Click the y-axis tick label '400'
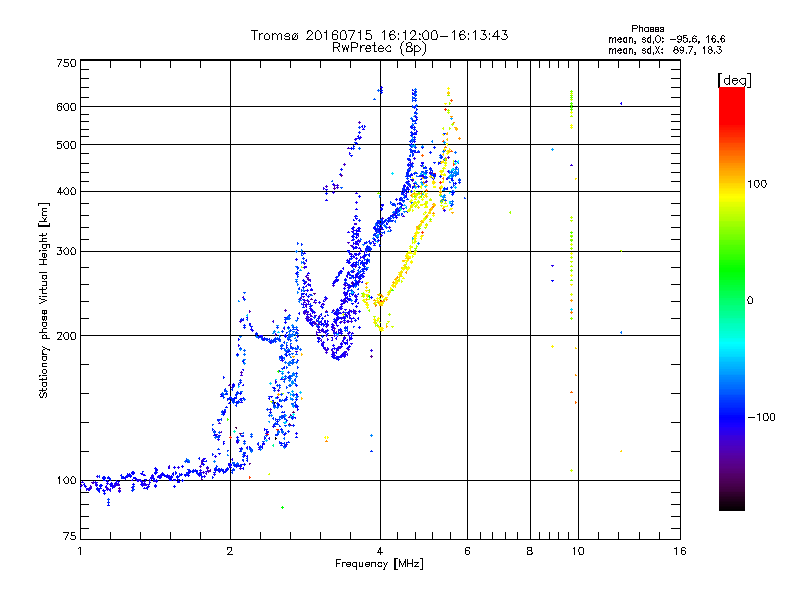Screen dimensions: 800x600 [x=66, y=192]
